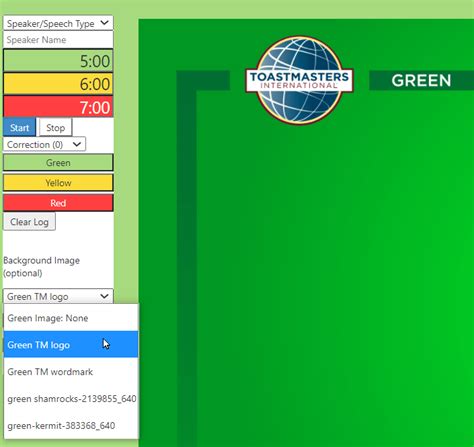Click the Yellow signal color button
The image size is (474, 447).
point(58,183)
